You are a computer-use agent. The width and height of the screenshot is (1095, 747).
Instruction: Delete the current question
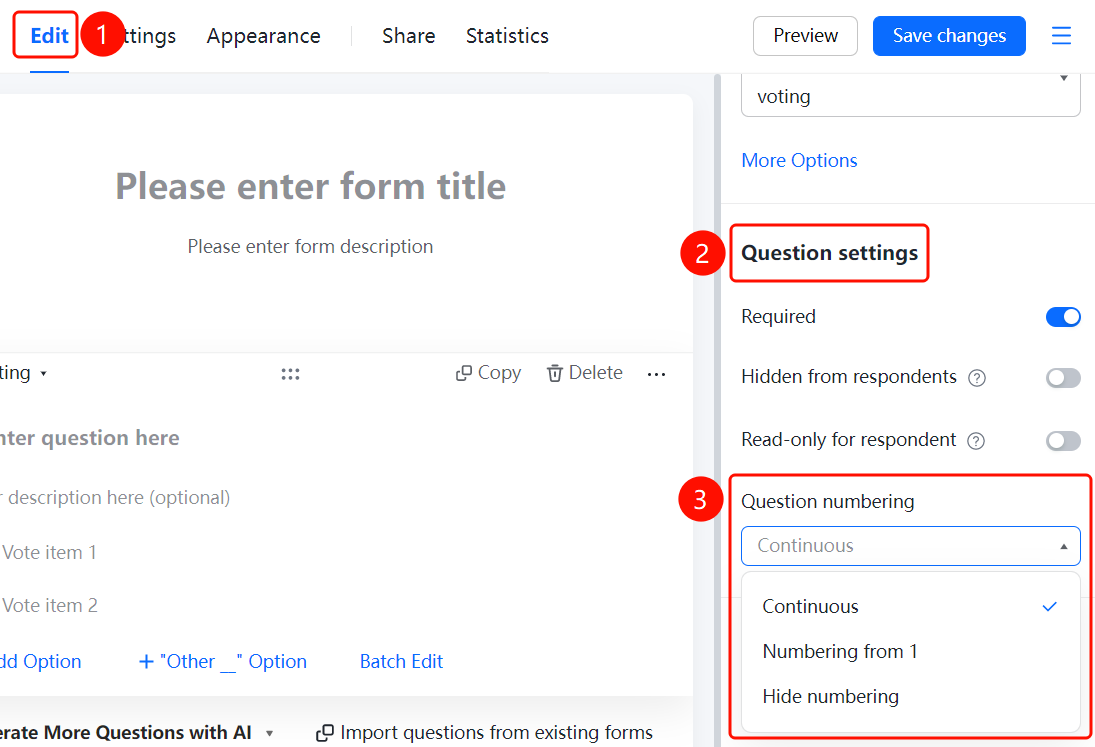(585, 373)
